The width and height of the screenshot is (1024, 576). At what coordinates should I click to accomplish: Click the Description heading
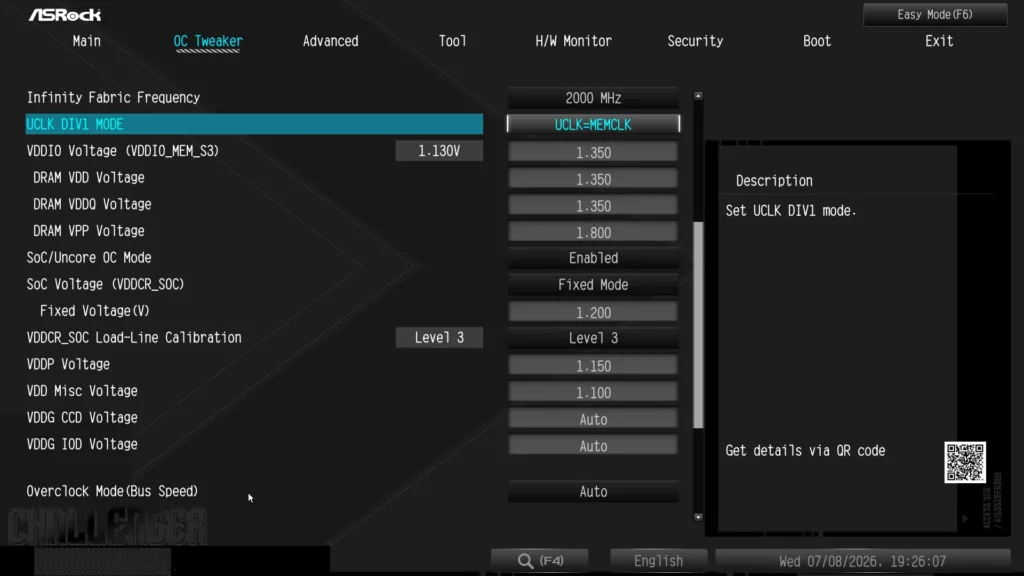coord(774,181)
